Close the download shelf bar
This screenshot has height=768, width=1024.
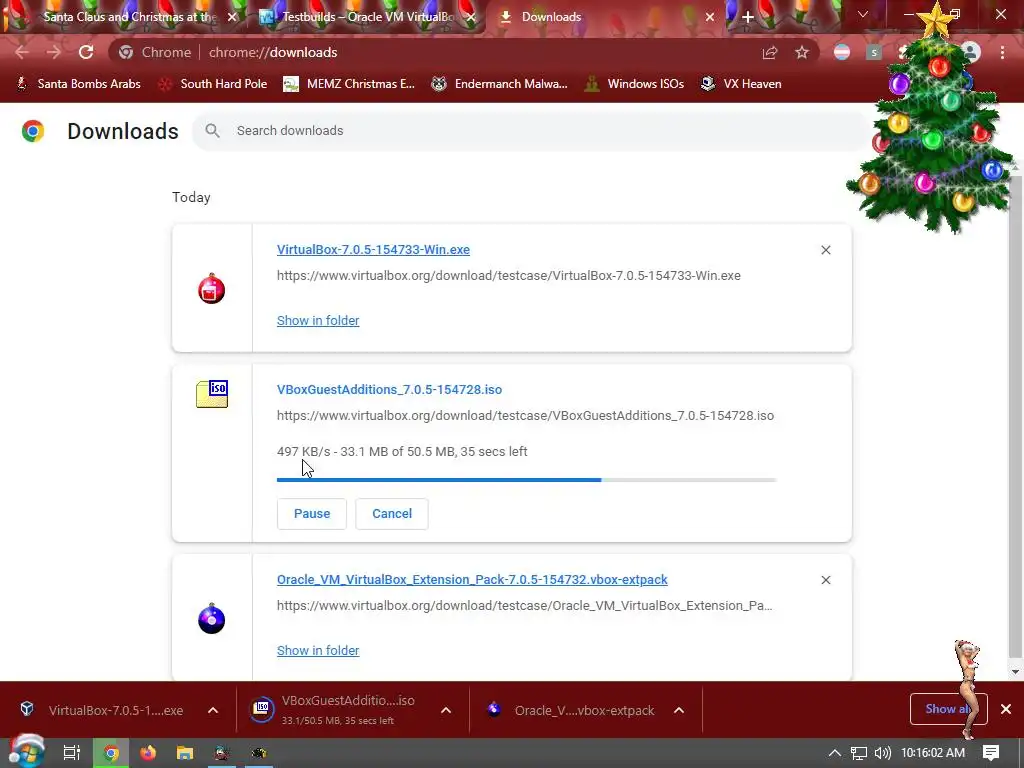(x=1006, y=709)
